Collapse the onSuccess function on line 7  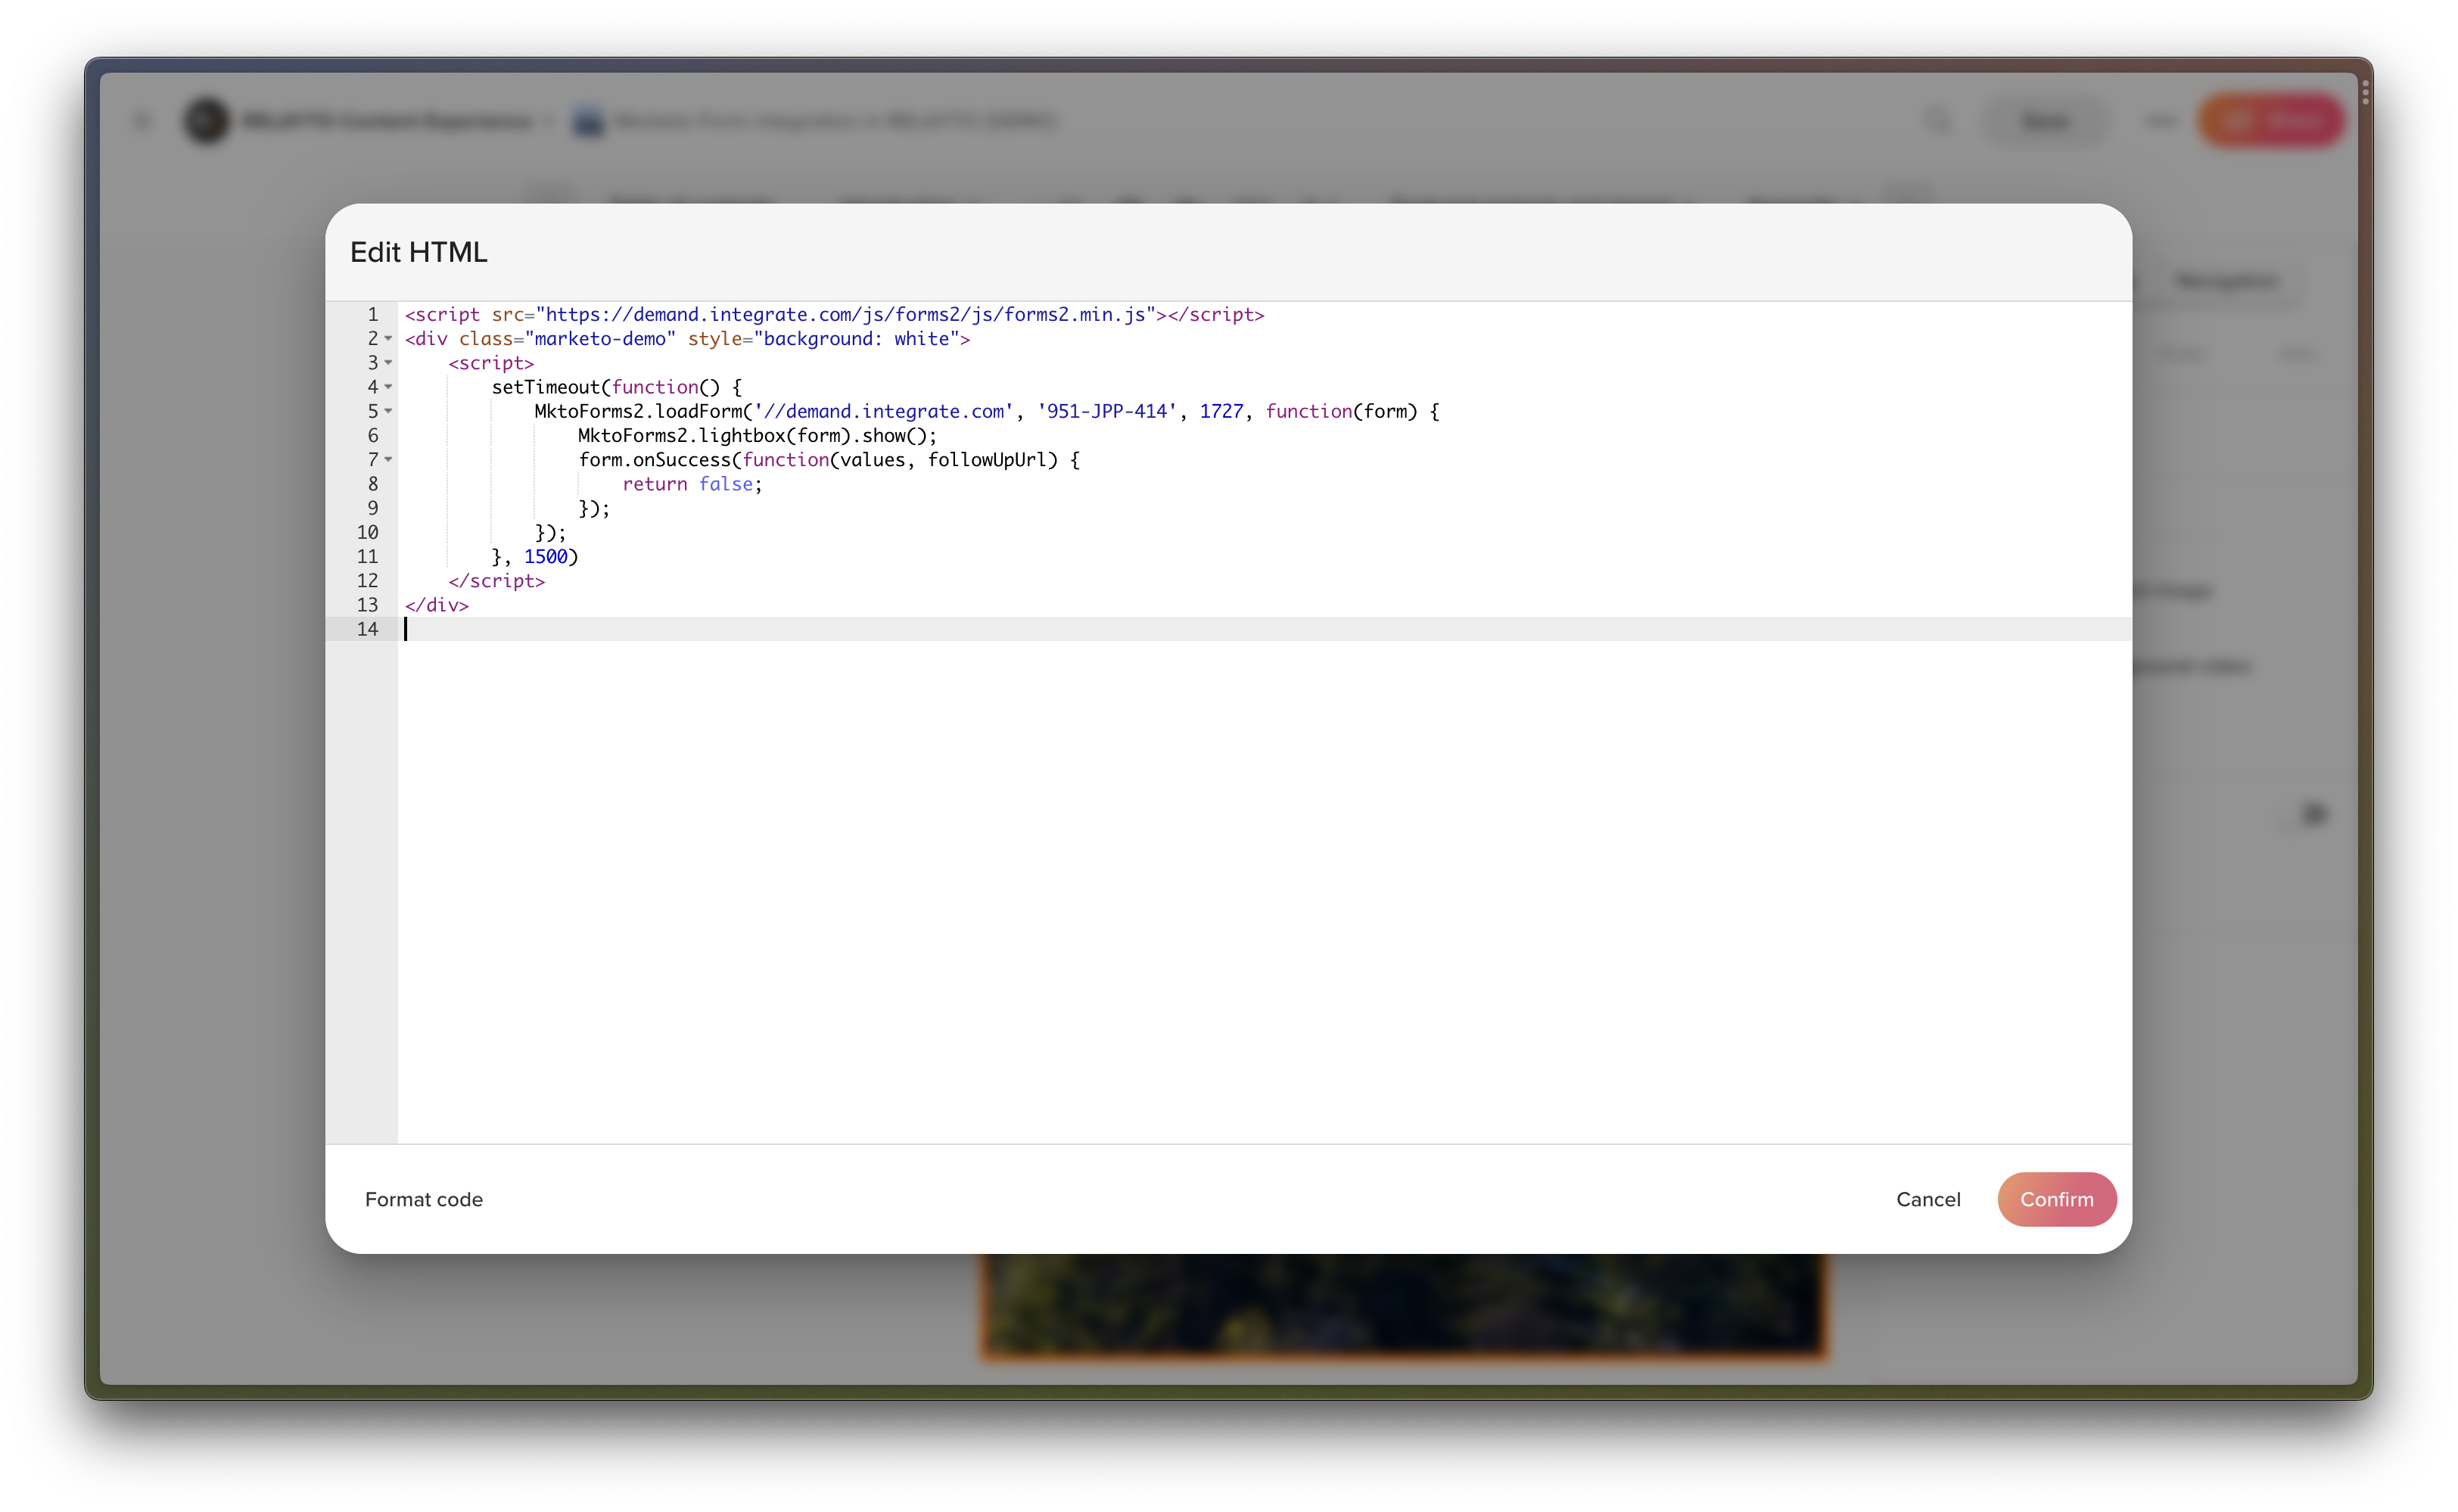click(x=388, y=460)
